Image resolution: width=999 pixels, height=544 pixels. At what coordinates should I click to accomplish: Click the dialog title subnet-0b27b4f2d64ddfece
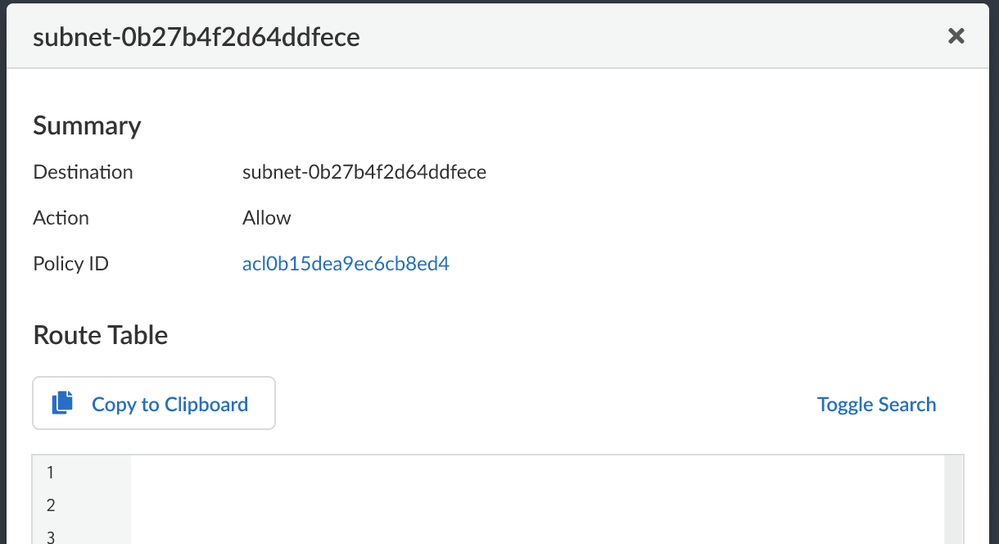point(196,37)
